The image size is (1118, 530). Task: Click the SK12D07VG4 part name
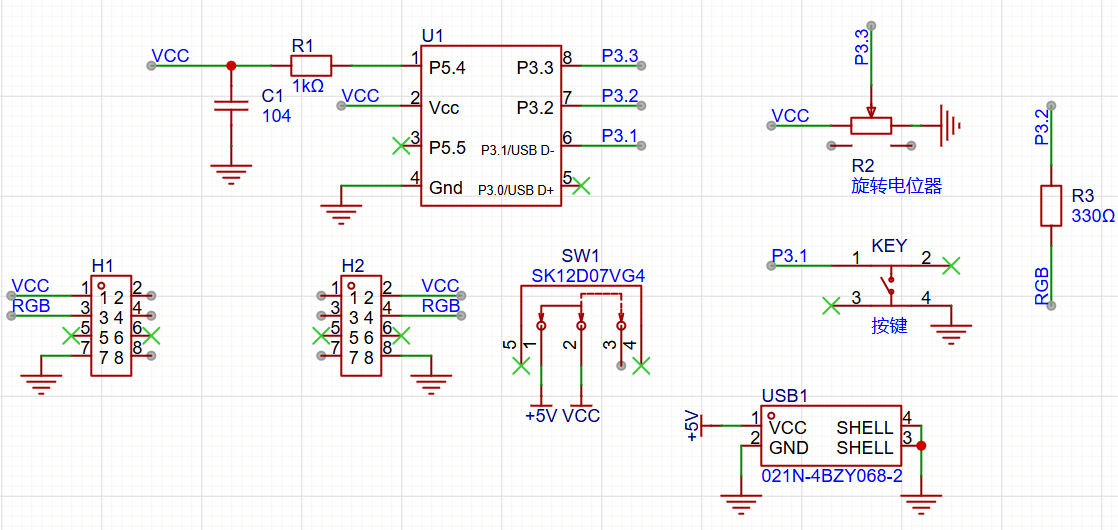[x=588, y=276]
